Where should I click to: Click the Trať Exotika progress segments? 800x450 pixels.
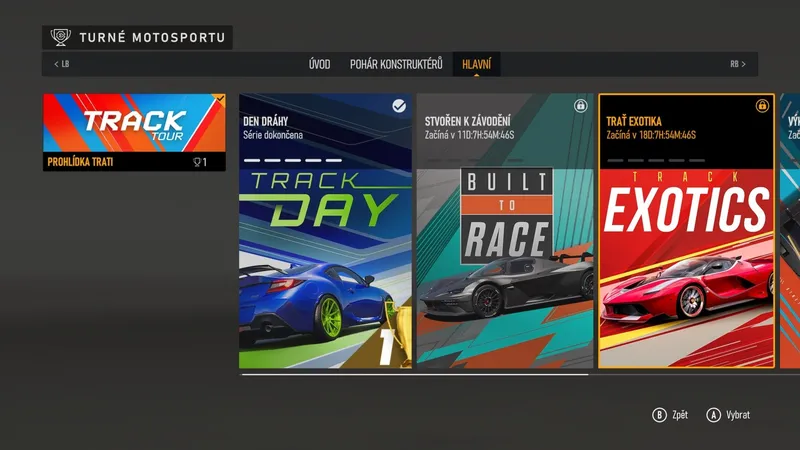(656, 160)
